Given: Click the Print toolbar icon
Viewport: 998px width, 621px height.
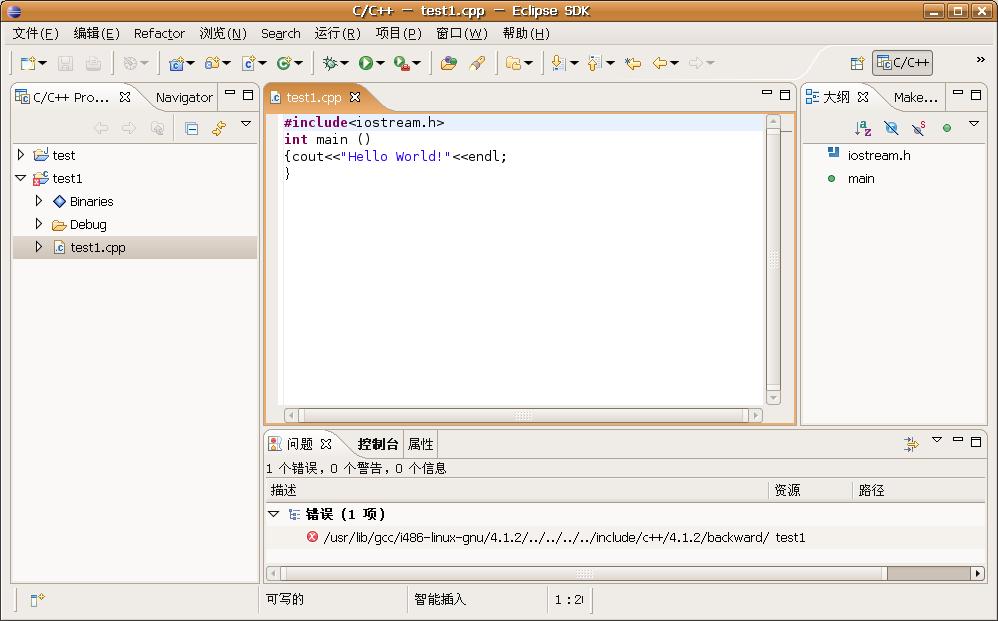Looking at the screenshot, I should 93,63.
